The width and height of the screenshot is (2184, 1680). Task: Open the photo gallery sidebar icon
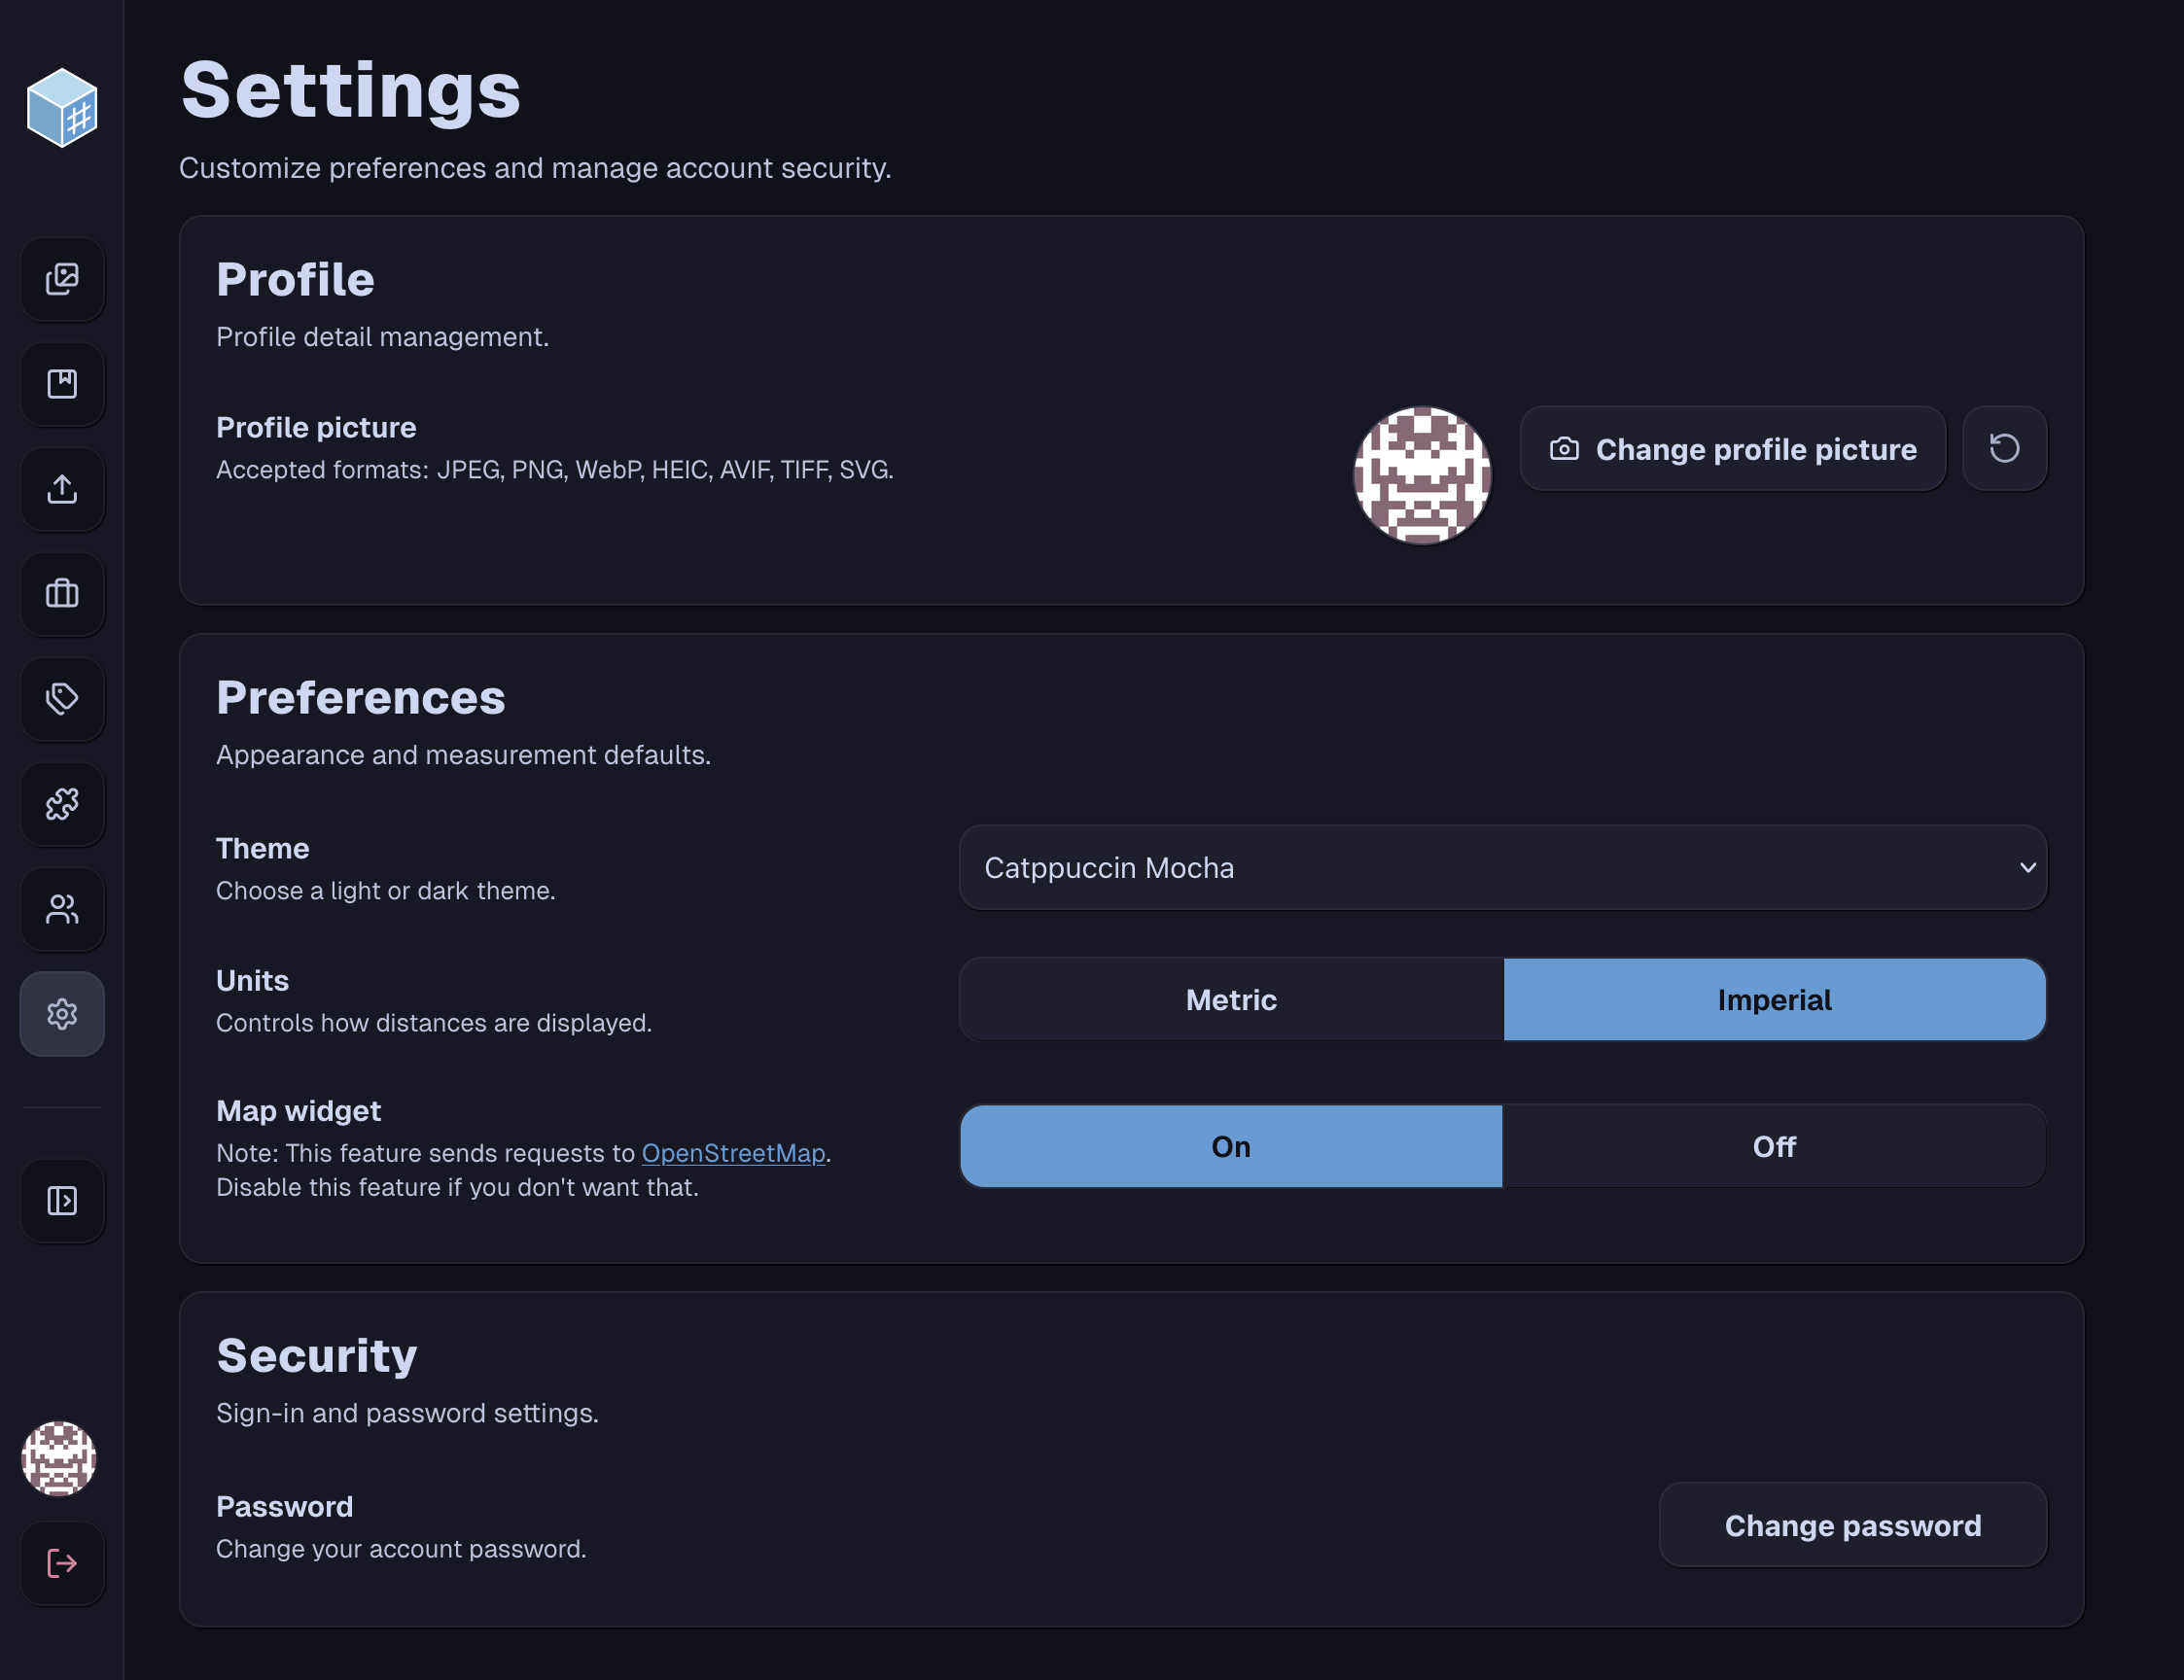tap(62, 279)
